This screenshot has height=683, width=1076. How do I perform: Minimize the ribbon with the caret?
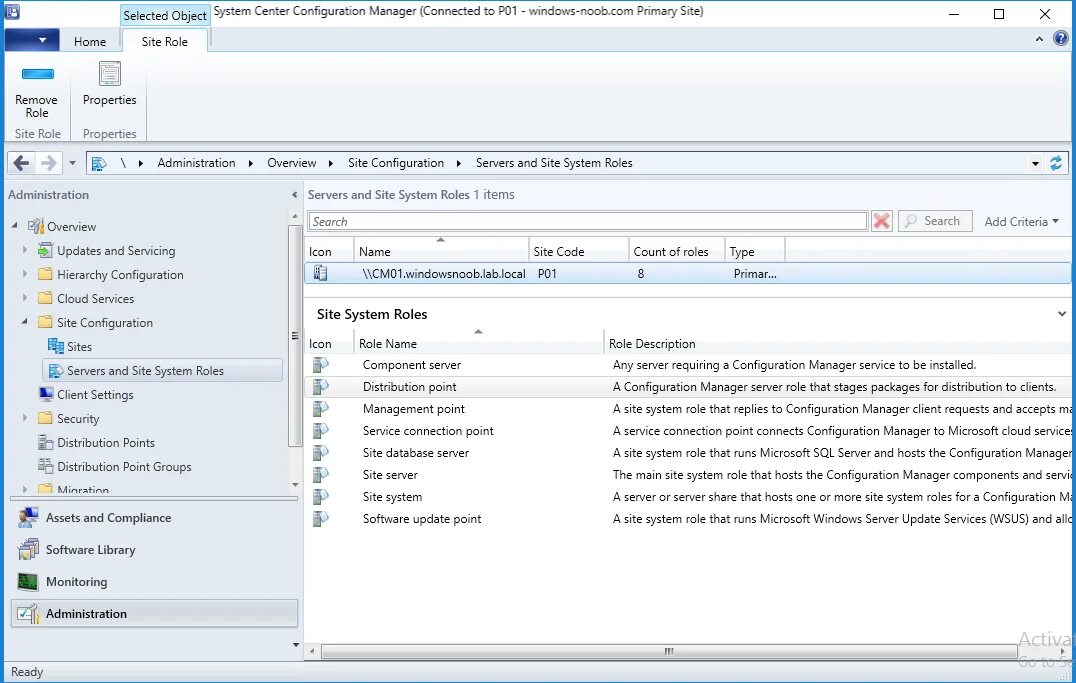1039,39
